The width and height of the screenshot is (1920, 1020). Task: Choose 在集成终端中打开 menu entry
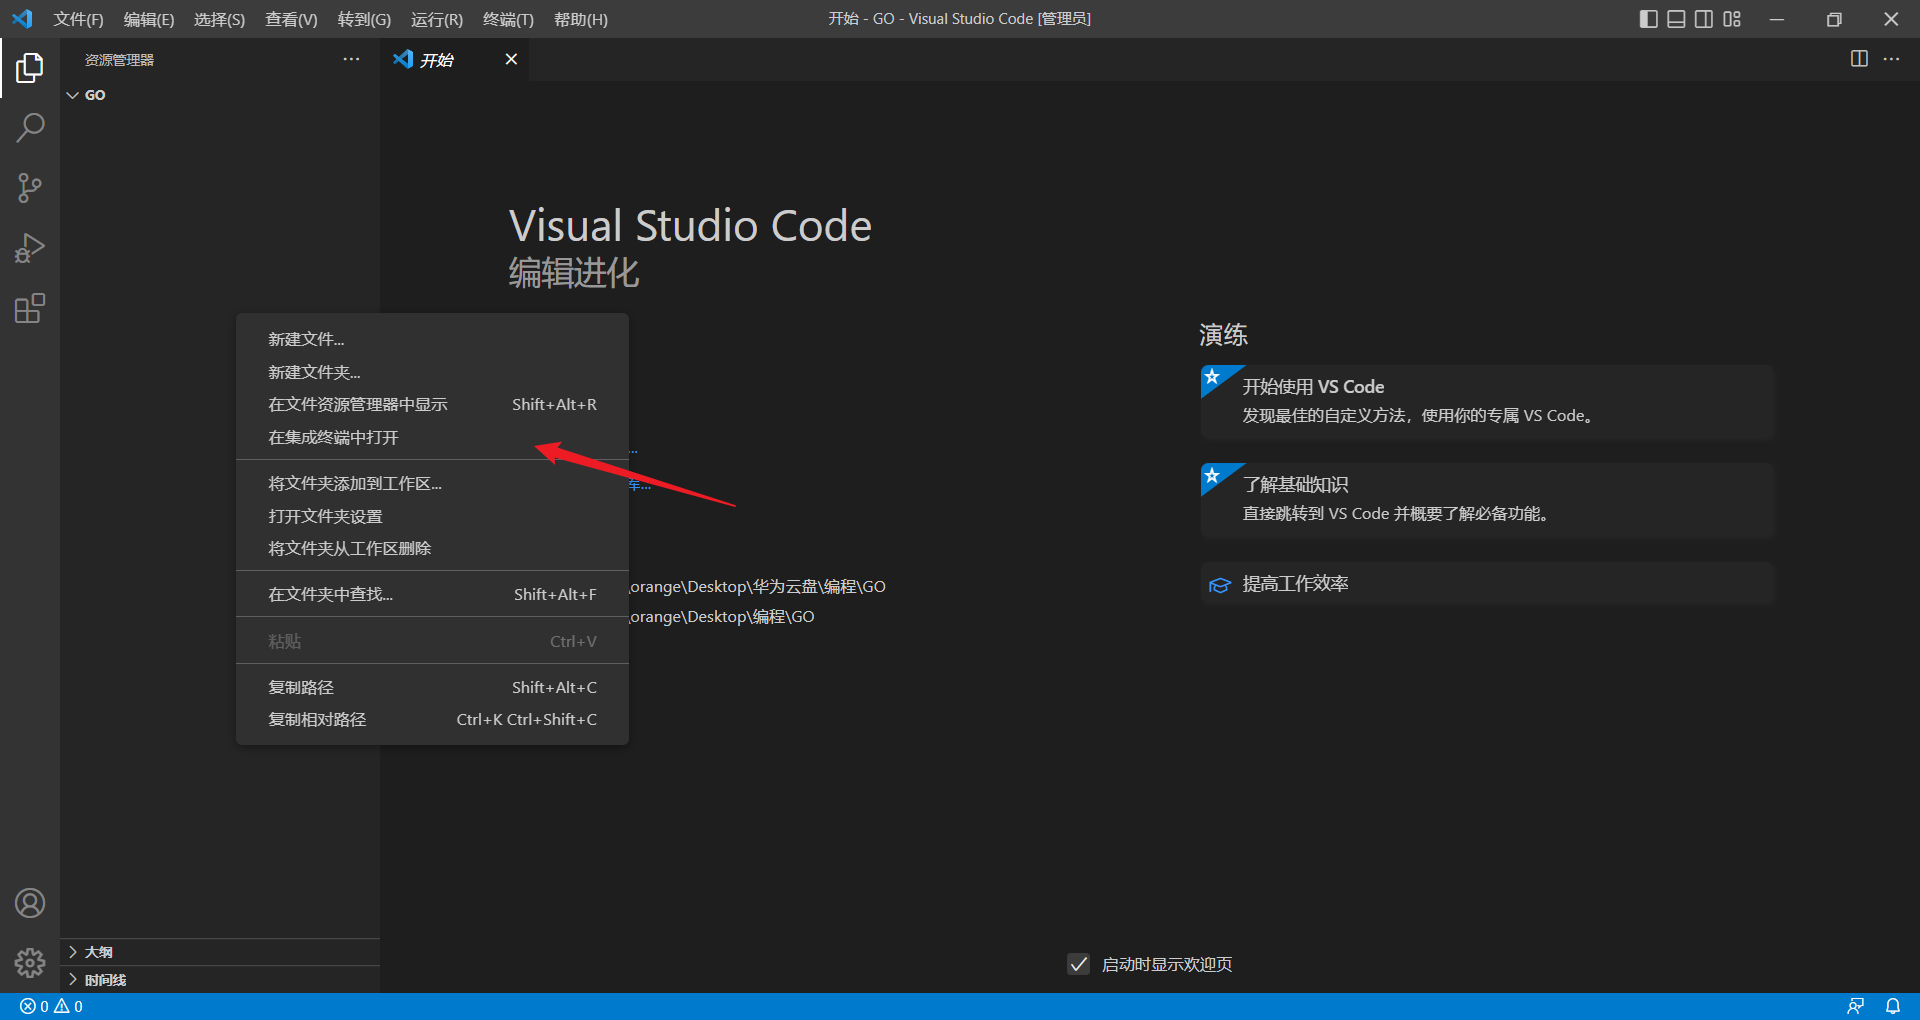click(x=432, y=437)
